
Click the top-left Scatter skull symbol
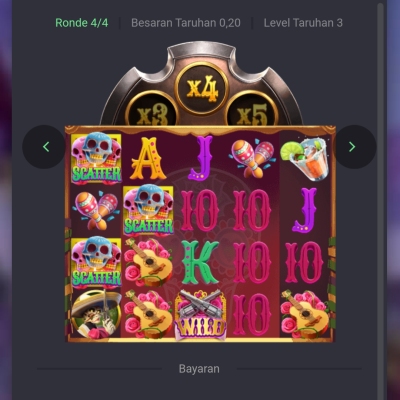click(96, 158)
